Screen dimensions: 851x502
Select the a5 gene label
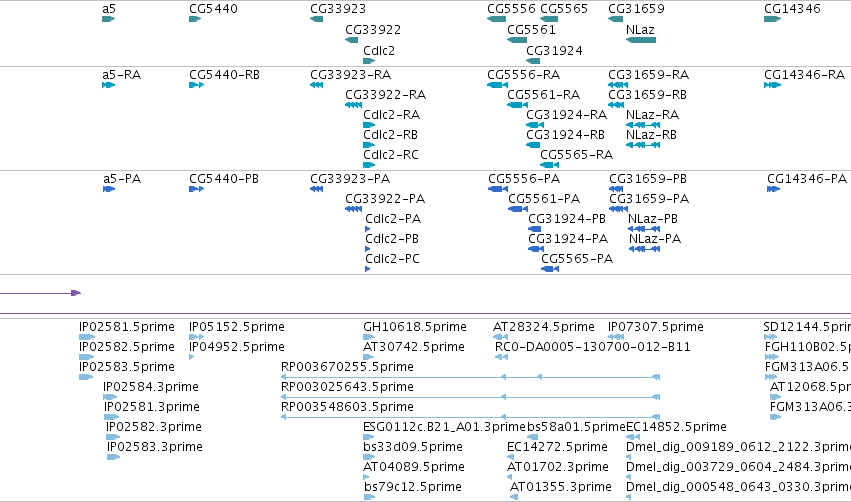[109, 9]
